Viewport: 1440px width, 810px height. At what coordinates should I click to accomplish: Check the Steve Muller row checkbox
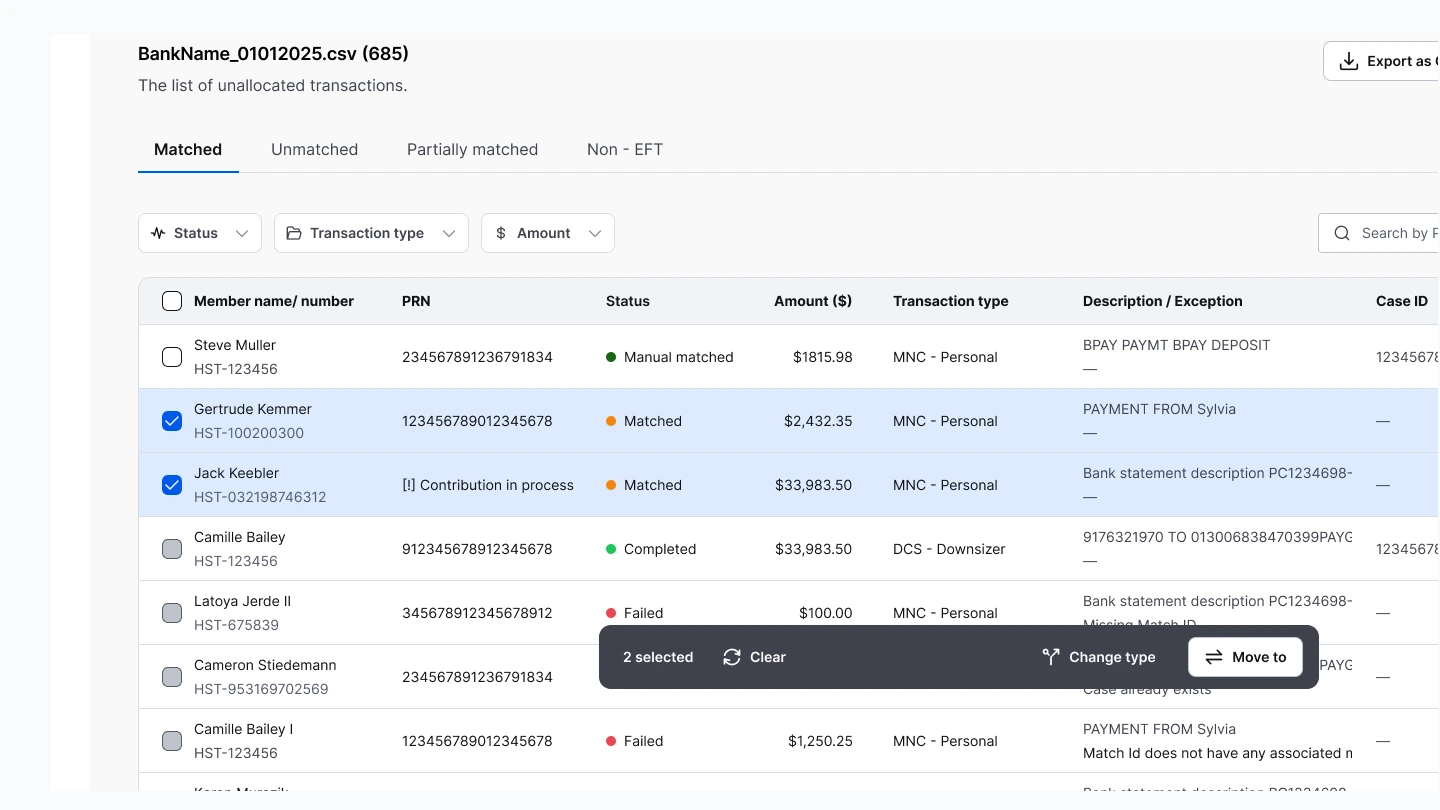(x=172, y=357)
